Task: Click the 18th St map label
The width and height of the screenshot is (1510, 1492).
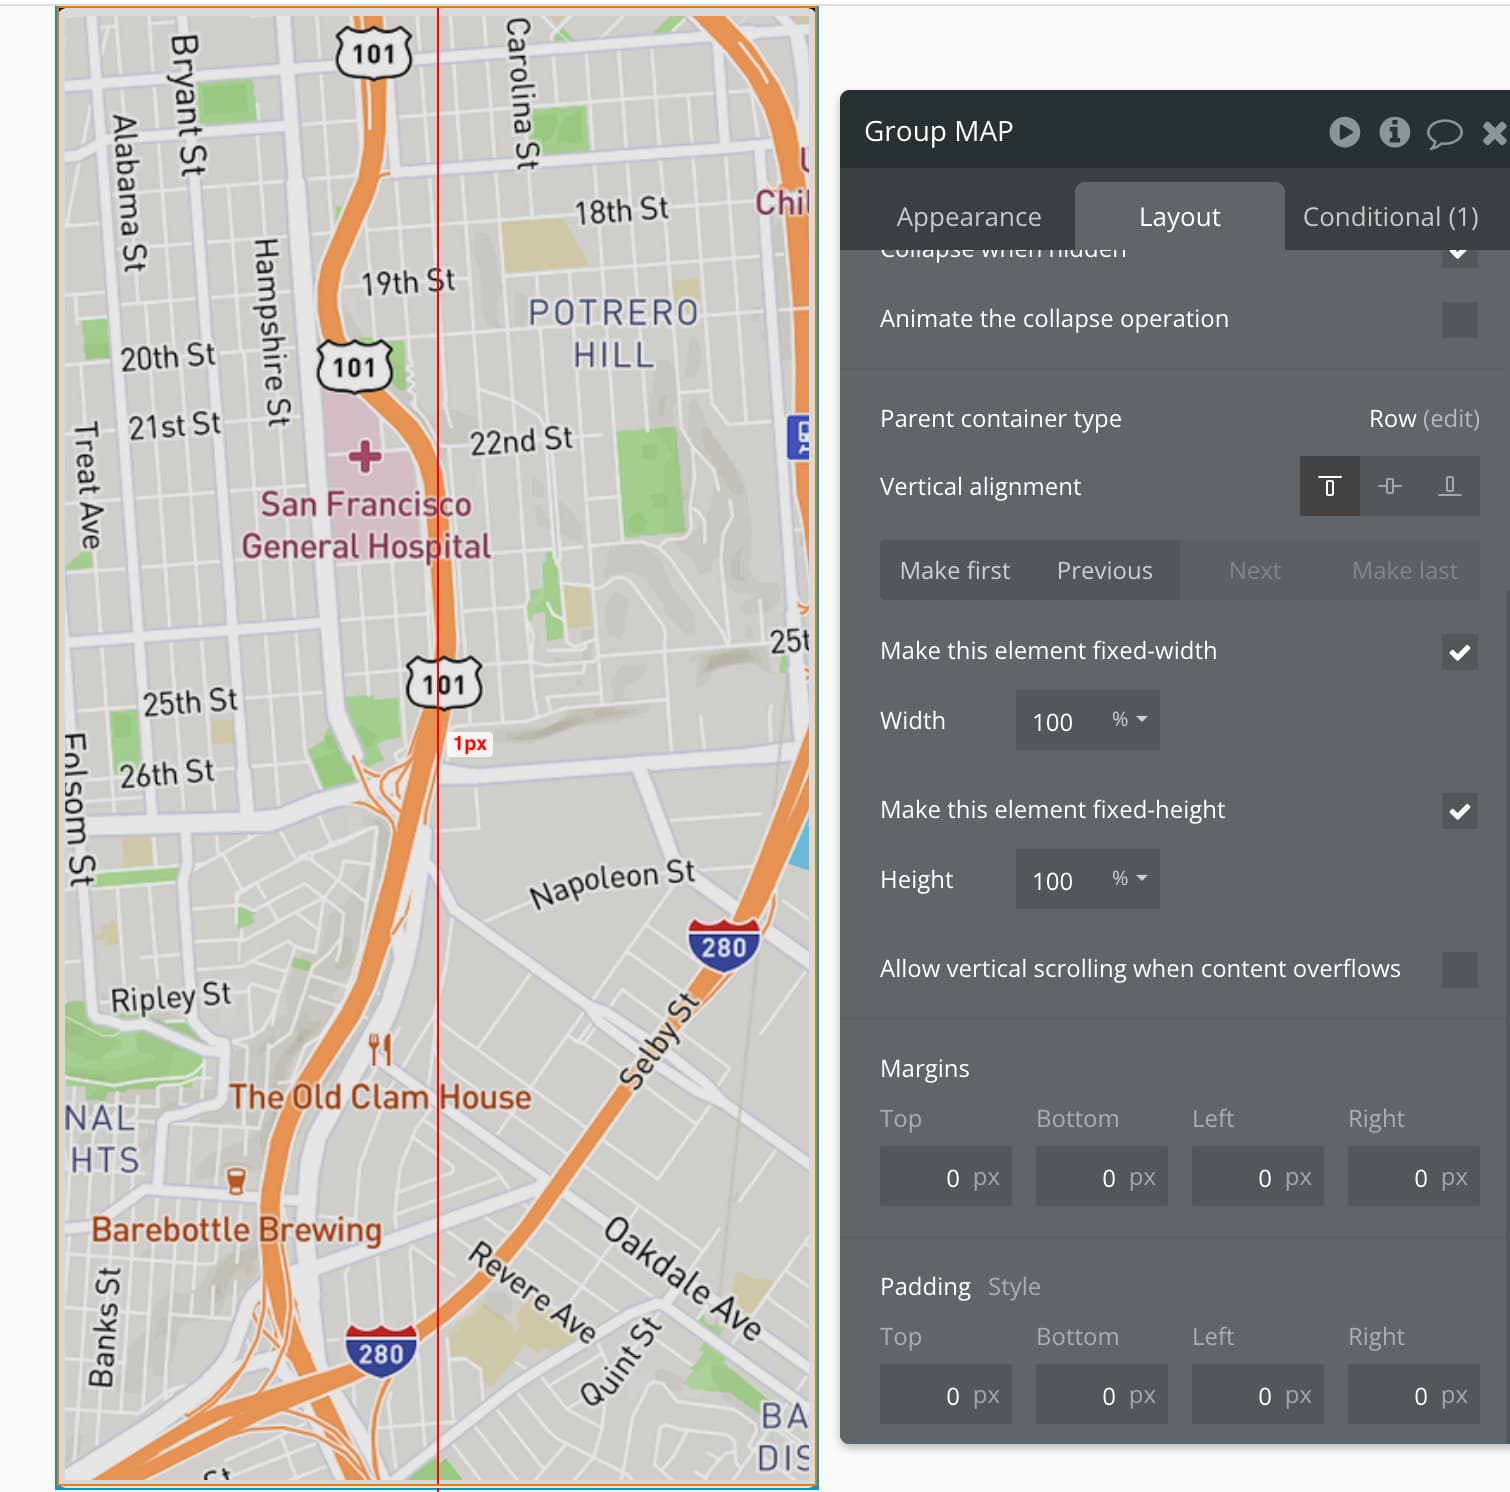Action: 621,210
